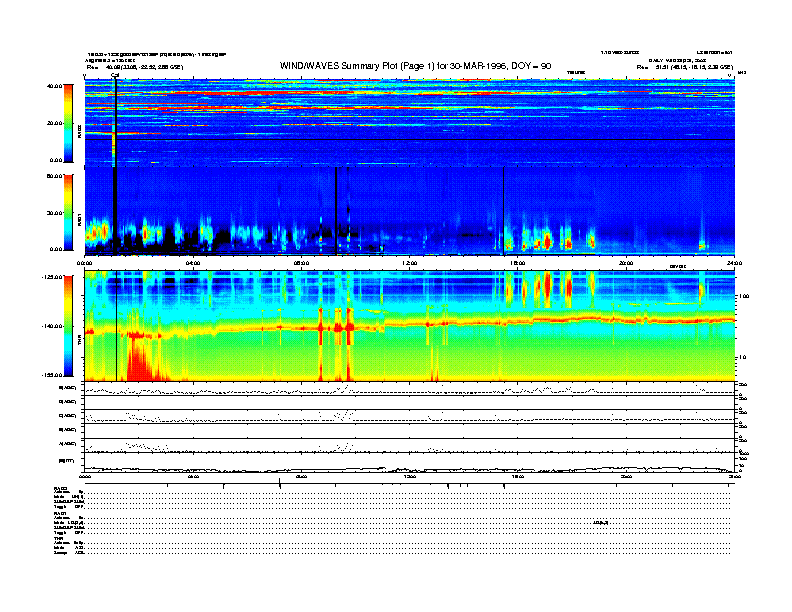
Task: Click the TNR spectrogram panel
Action: pos(410,326)
